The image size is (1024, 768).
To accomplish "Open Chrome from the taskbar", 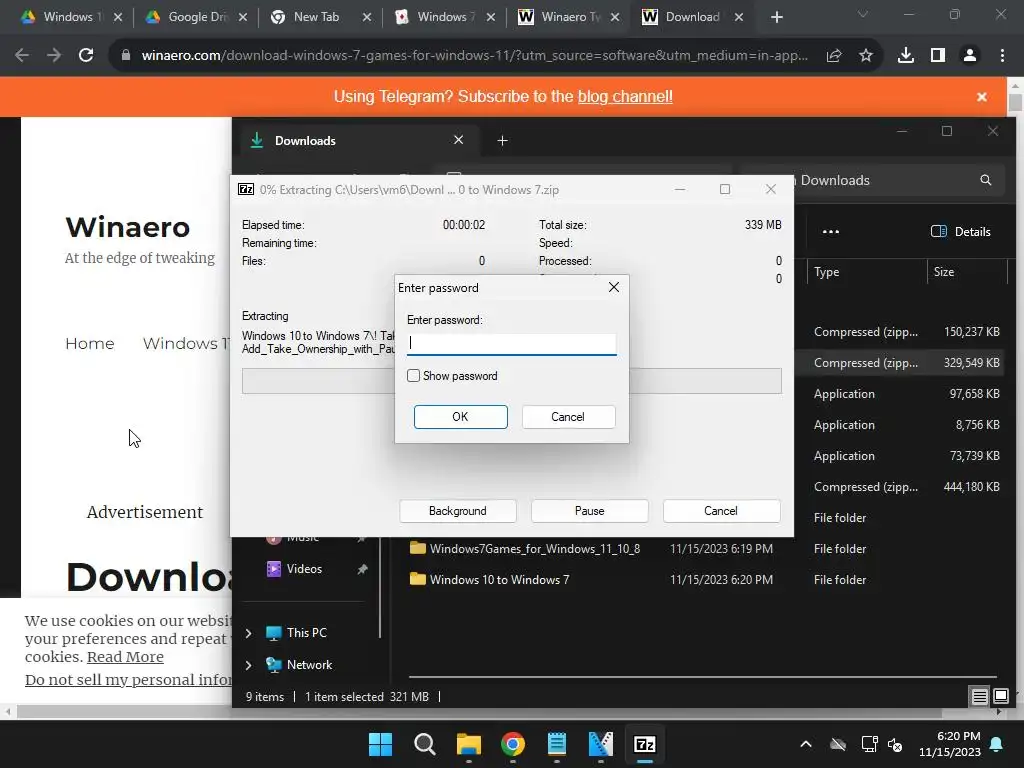I will click(x=513, y=744).
